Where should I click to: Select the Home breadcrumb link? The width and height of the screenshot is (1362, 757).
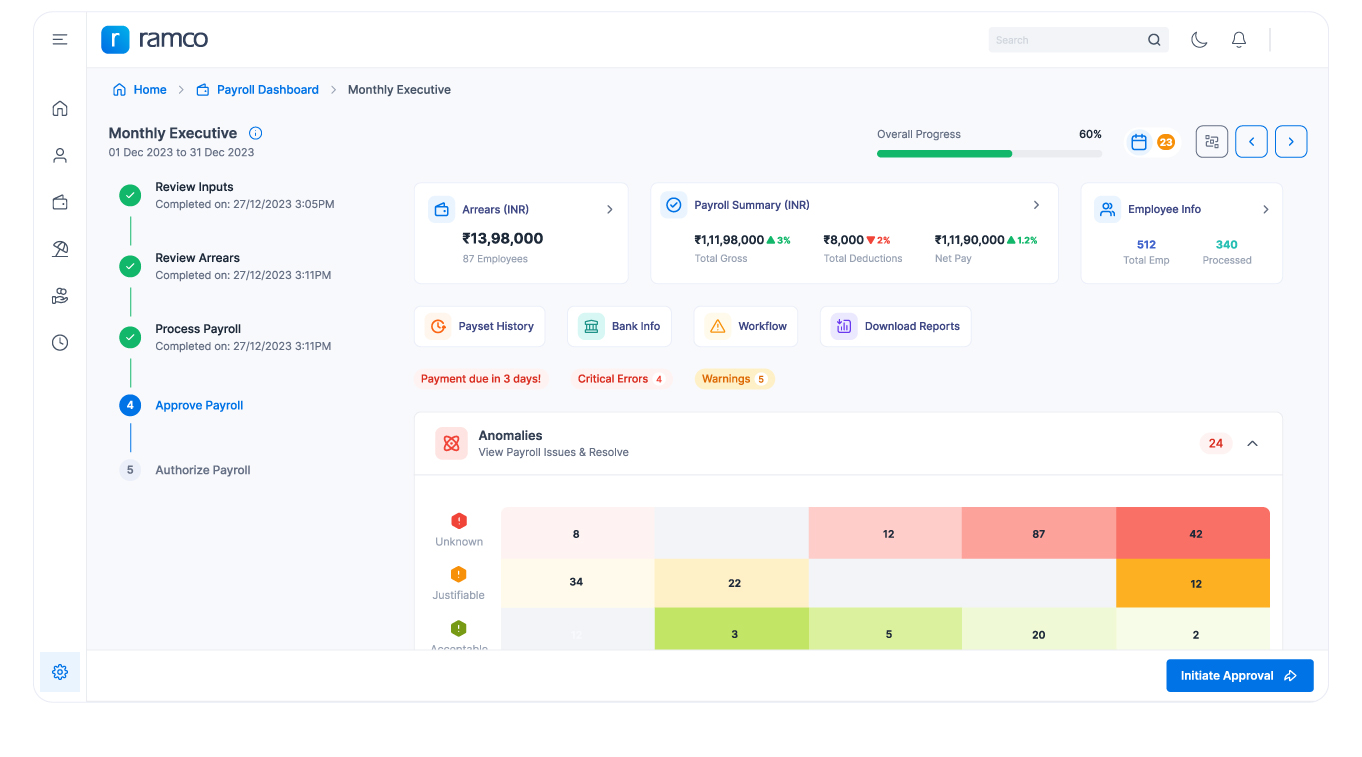pos(148,89)
